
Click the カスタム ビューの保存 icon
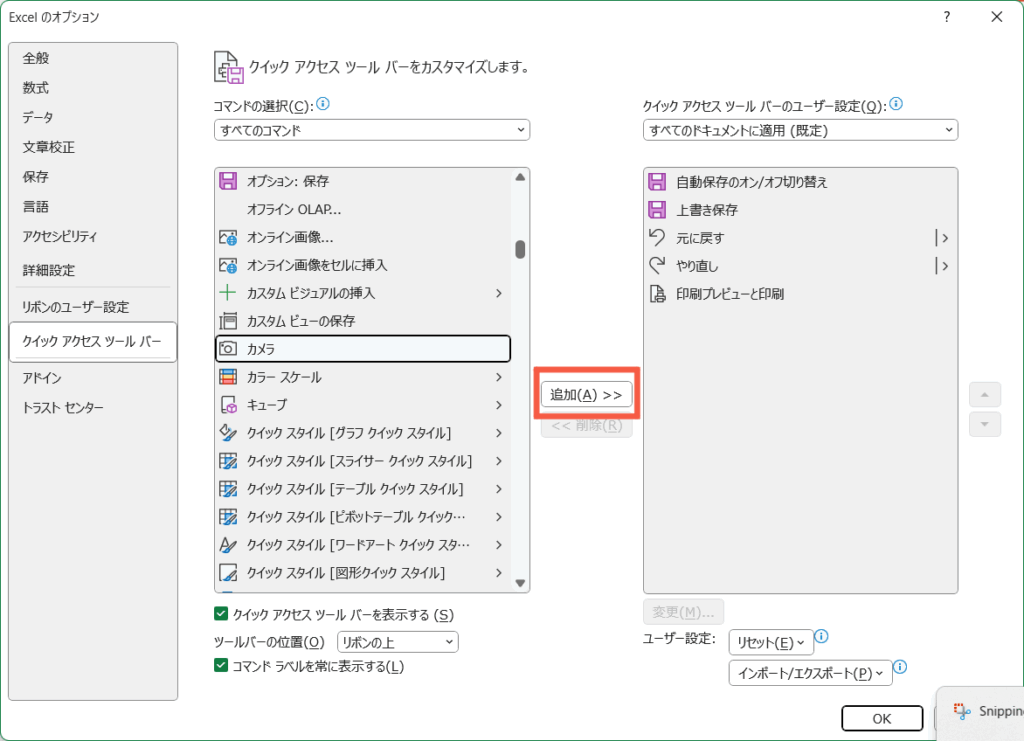point(228,321)
